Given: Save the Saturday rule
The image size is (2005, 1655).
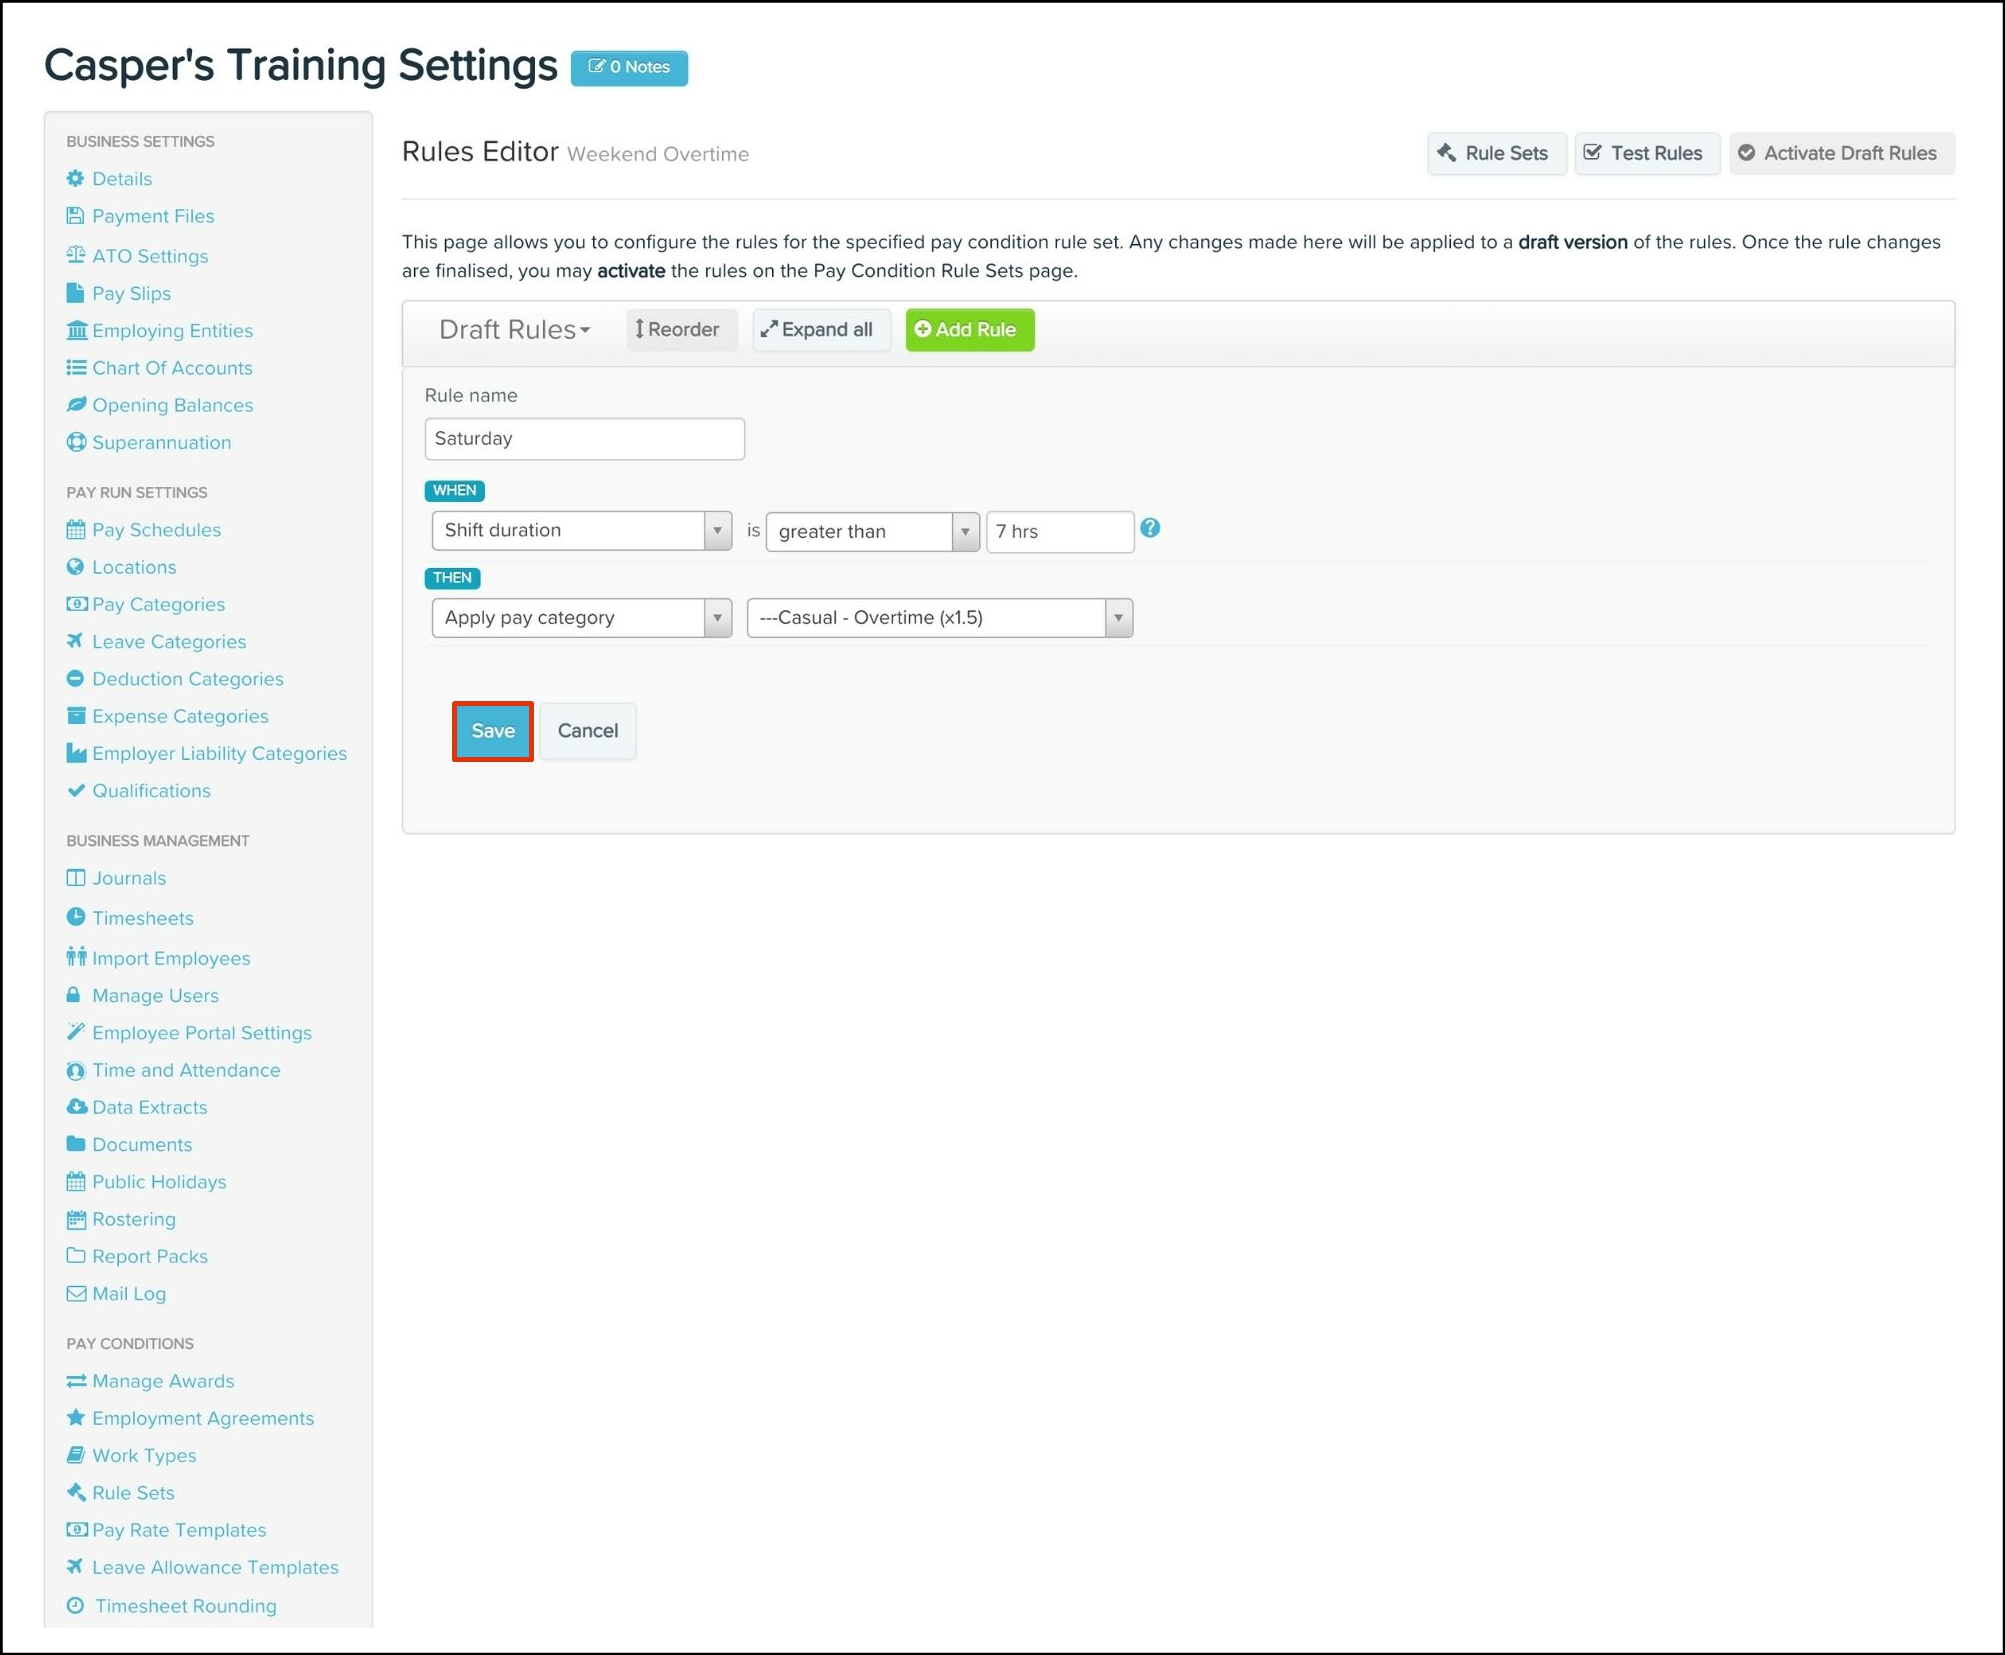Looking at the screenshot, I should pyautogui.click(x=492, y=731).
